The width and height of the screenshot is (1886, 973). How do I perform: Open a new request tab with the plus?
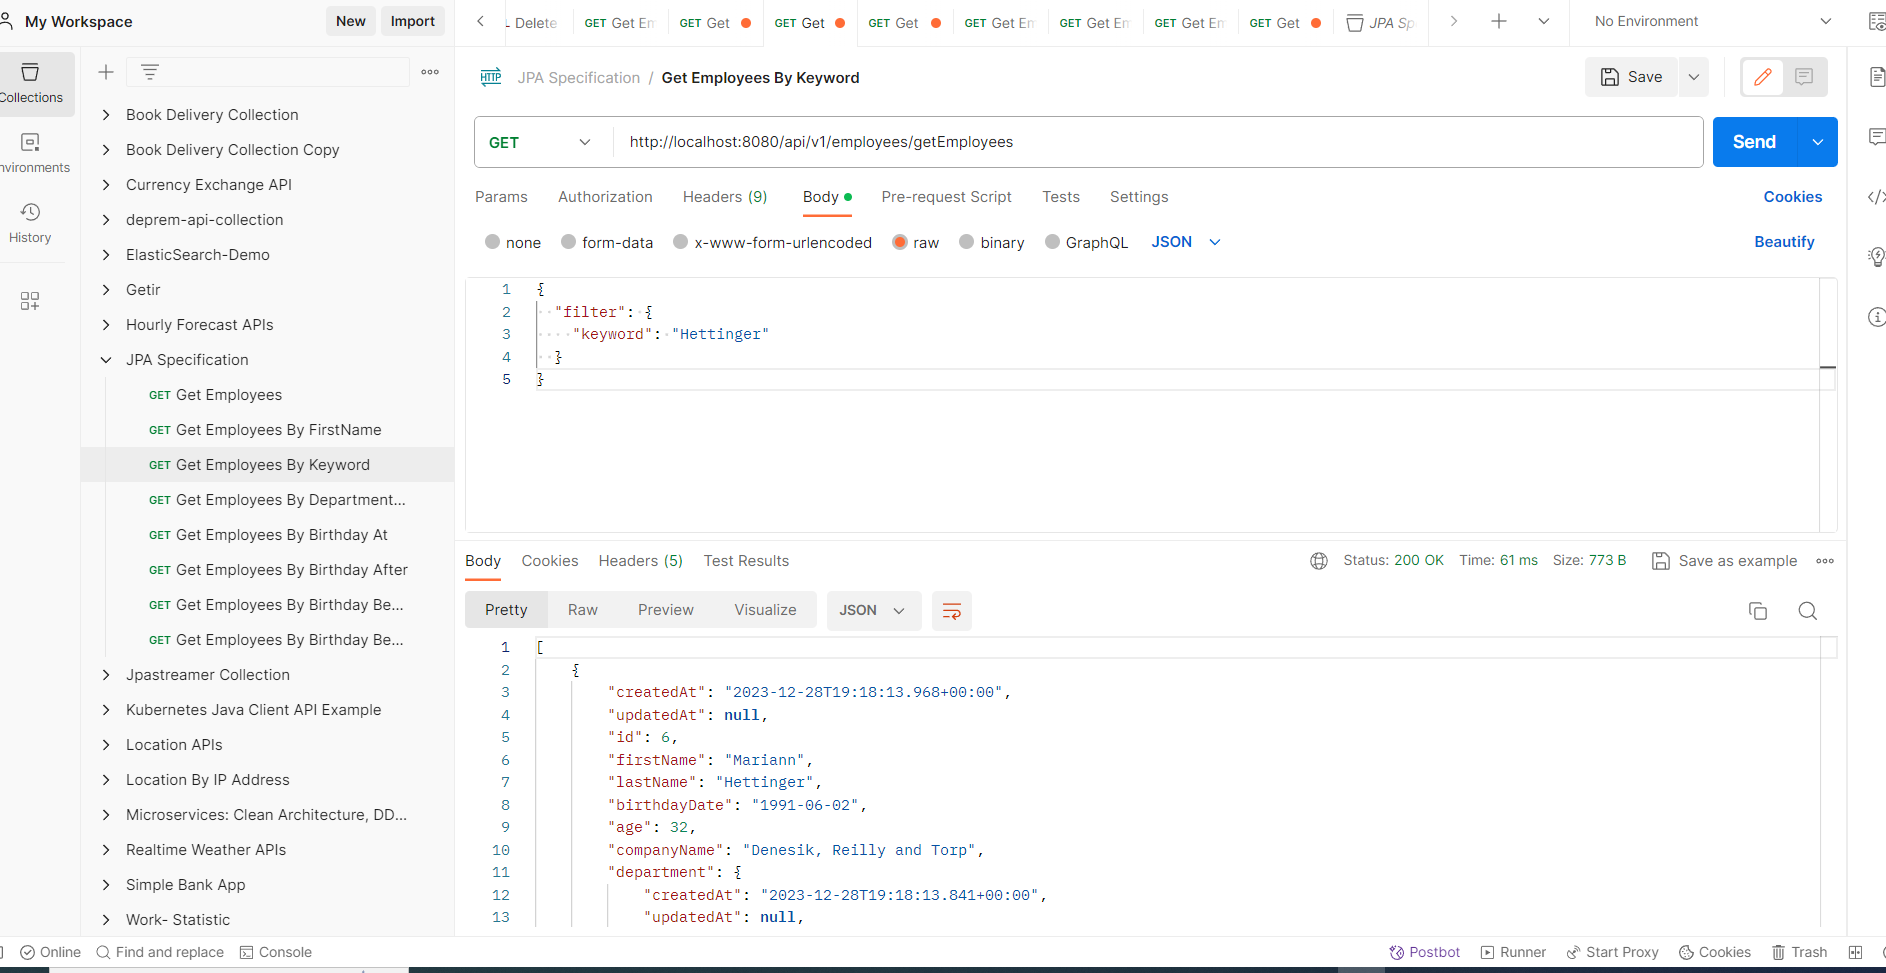pyautogui.click(x=1499, y=21)
